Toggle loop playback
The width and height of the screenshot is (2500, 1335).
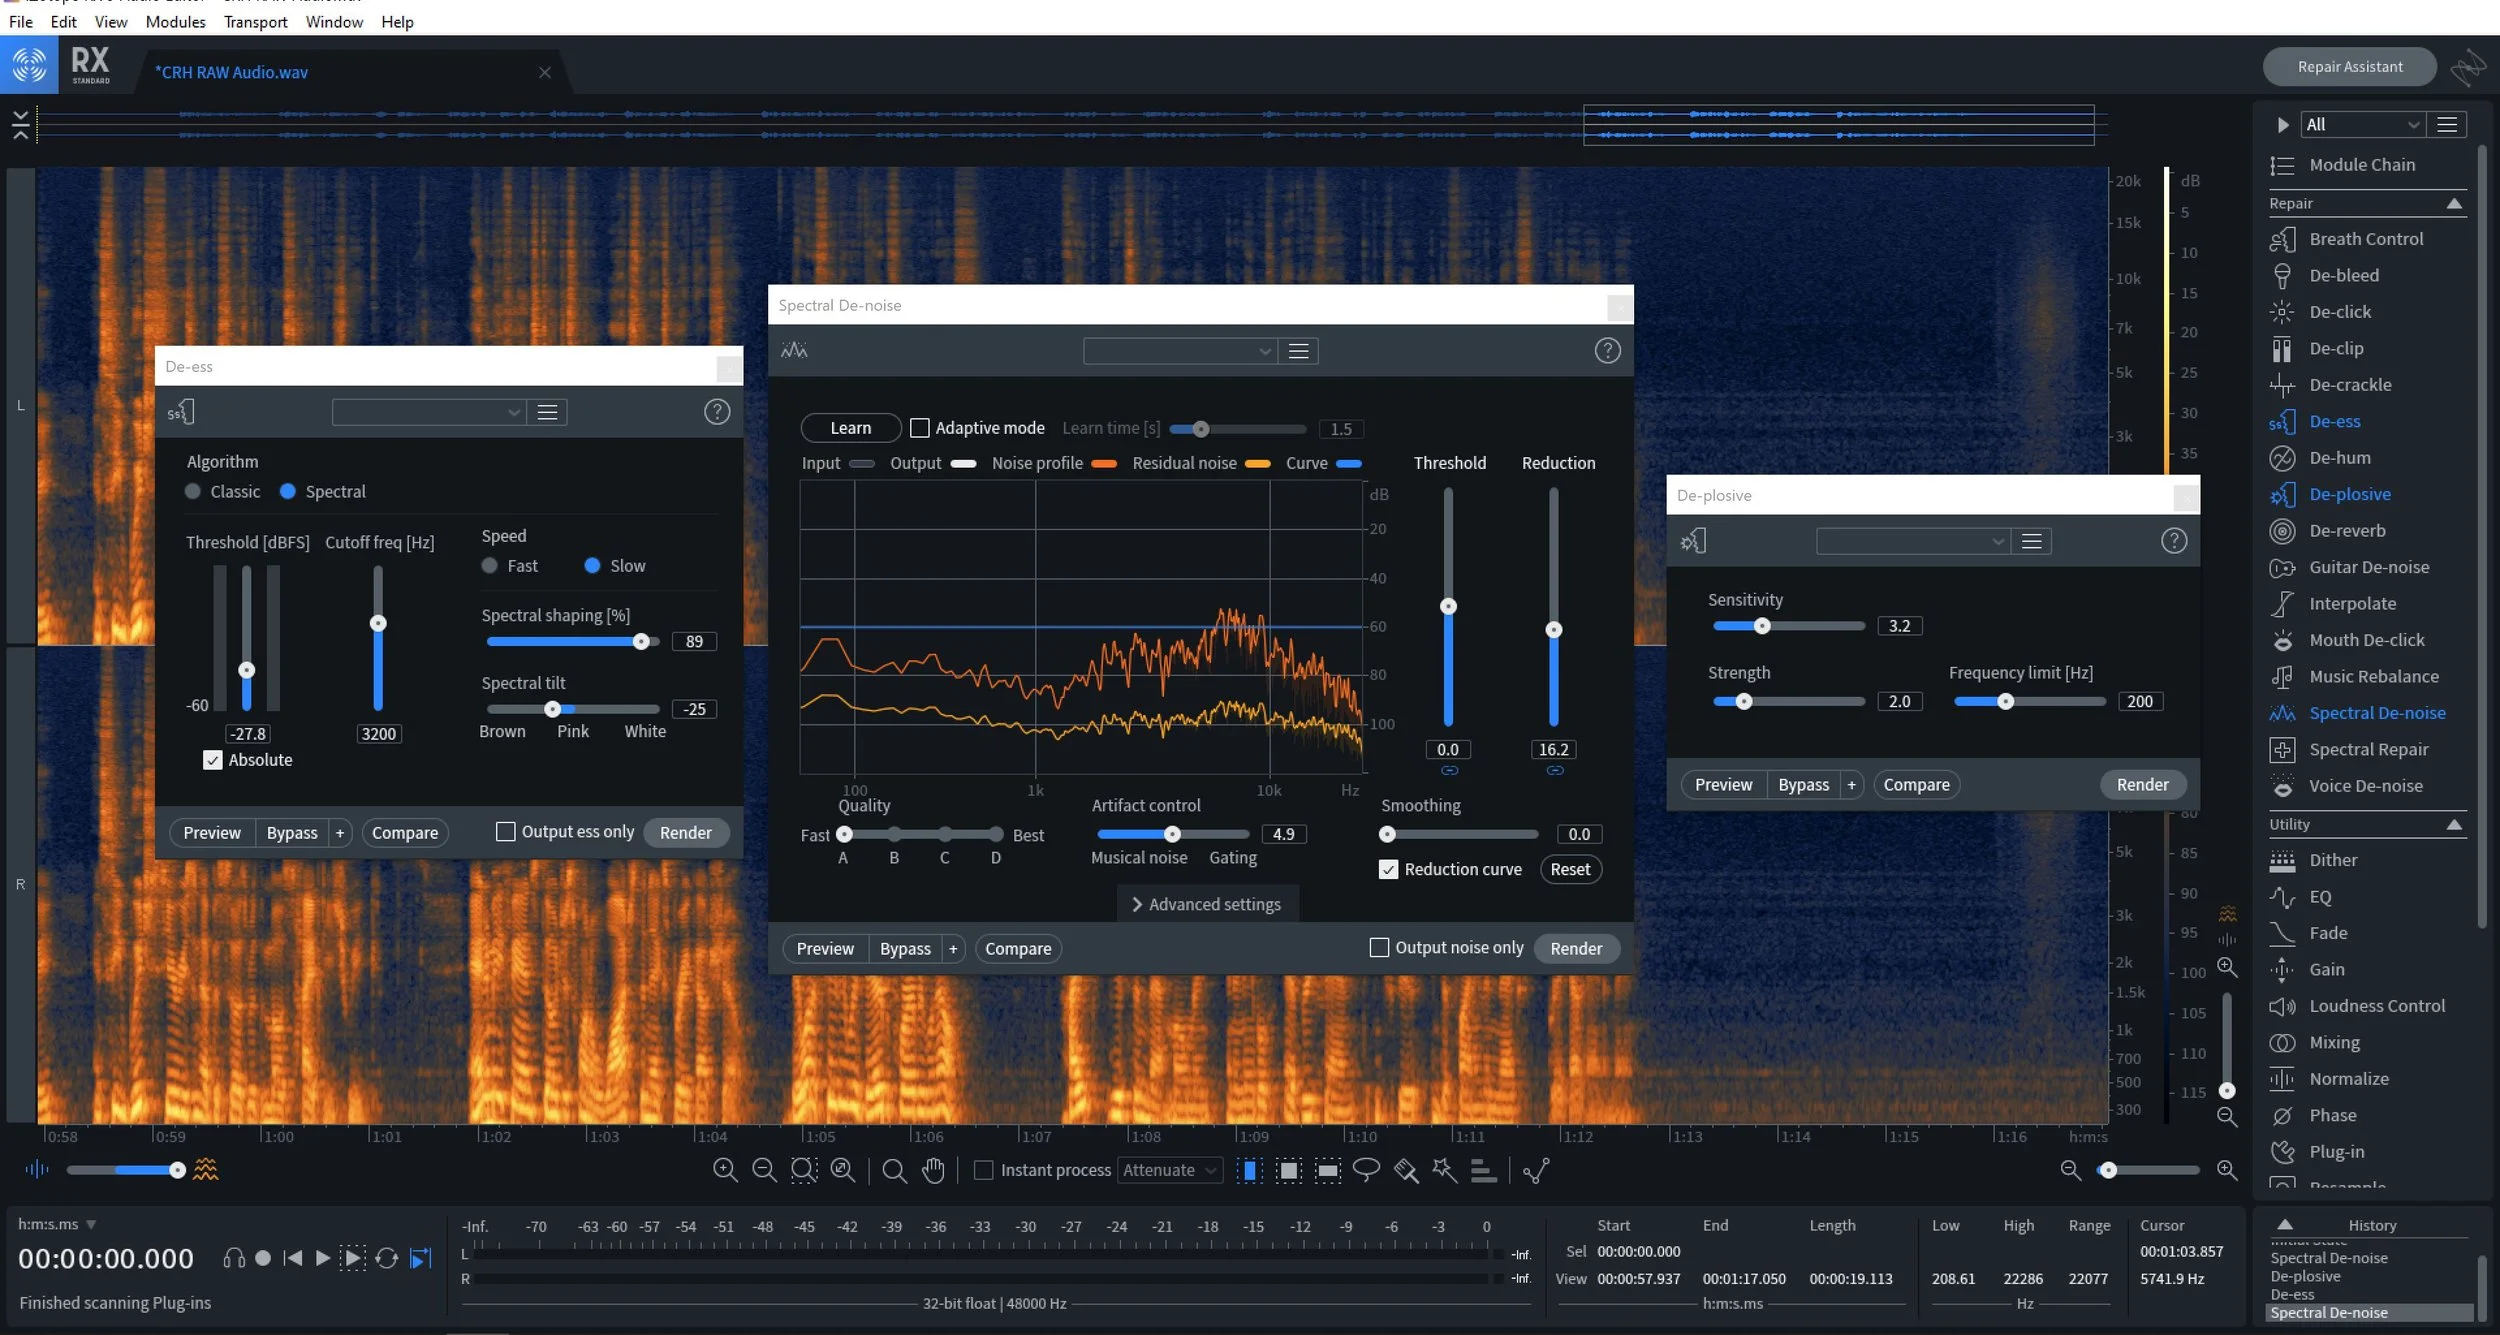387,1258
